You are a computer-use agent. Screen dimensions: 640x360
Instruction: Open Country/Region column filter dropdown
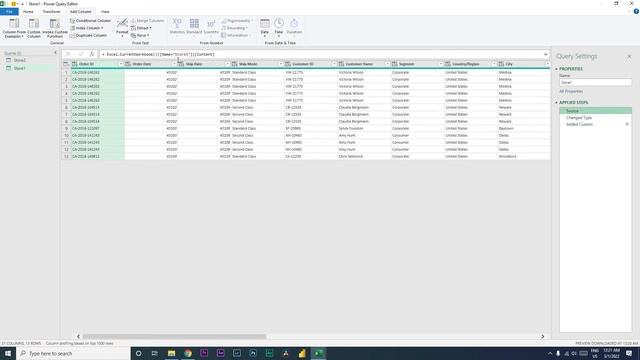point(494,64)
